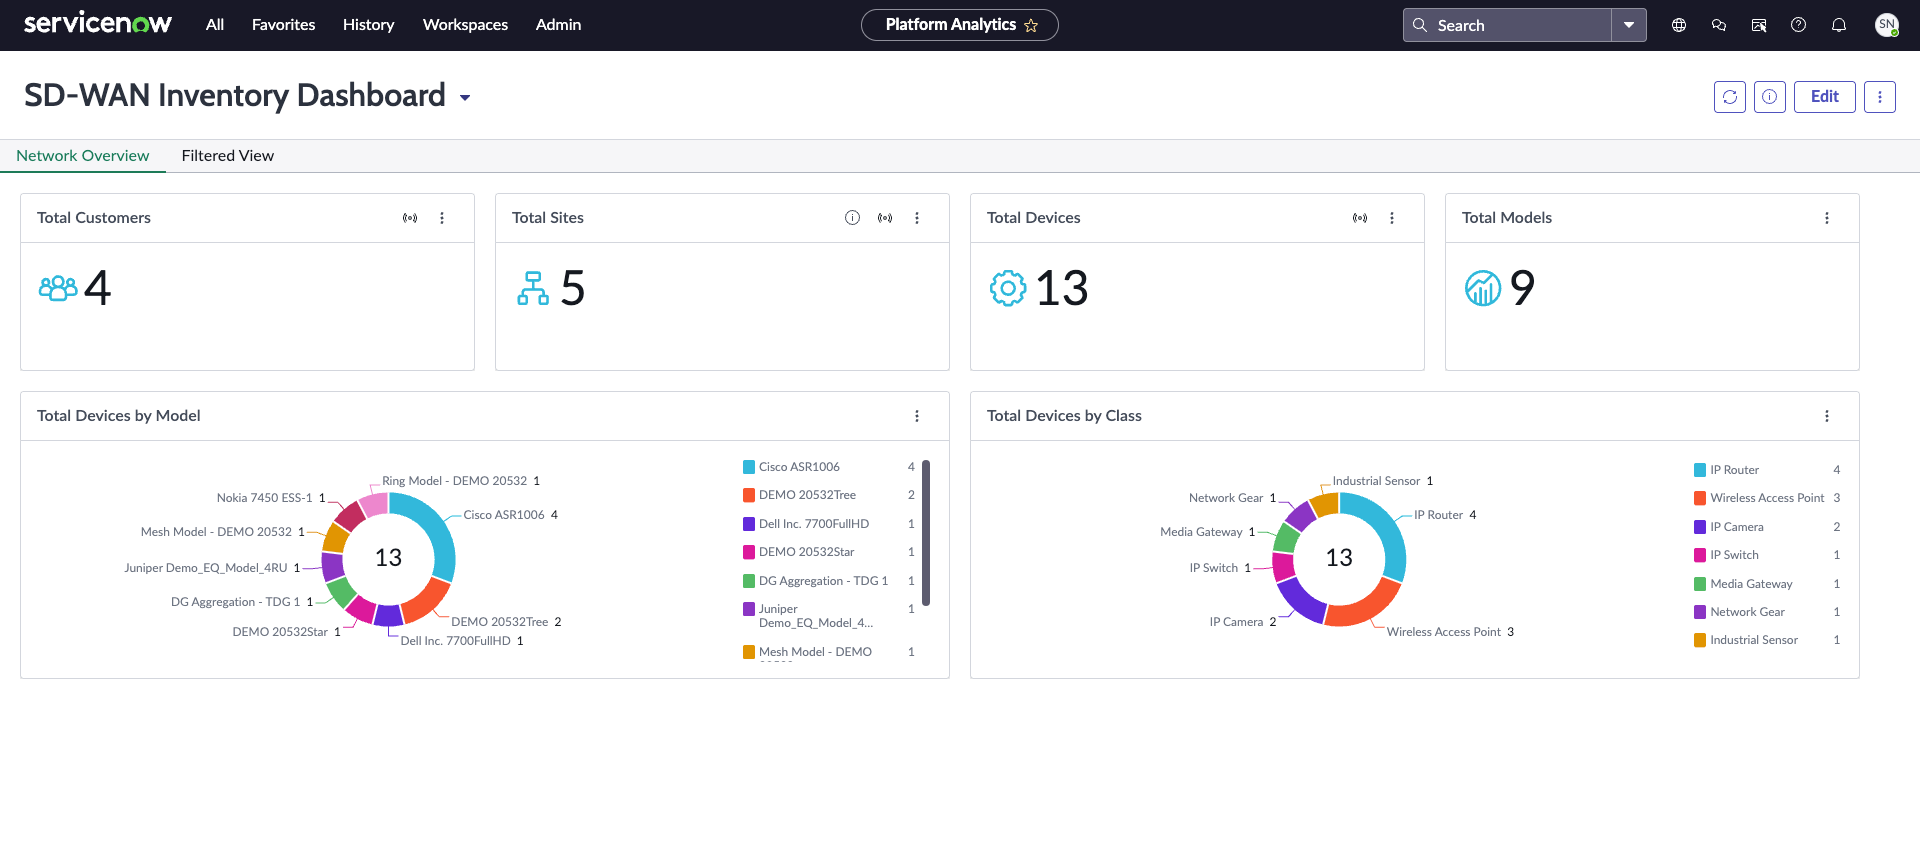Open Total Customers widget options menu
The height and width of the screenshot is (849, 1920).
coord(442,218)
